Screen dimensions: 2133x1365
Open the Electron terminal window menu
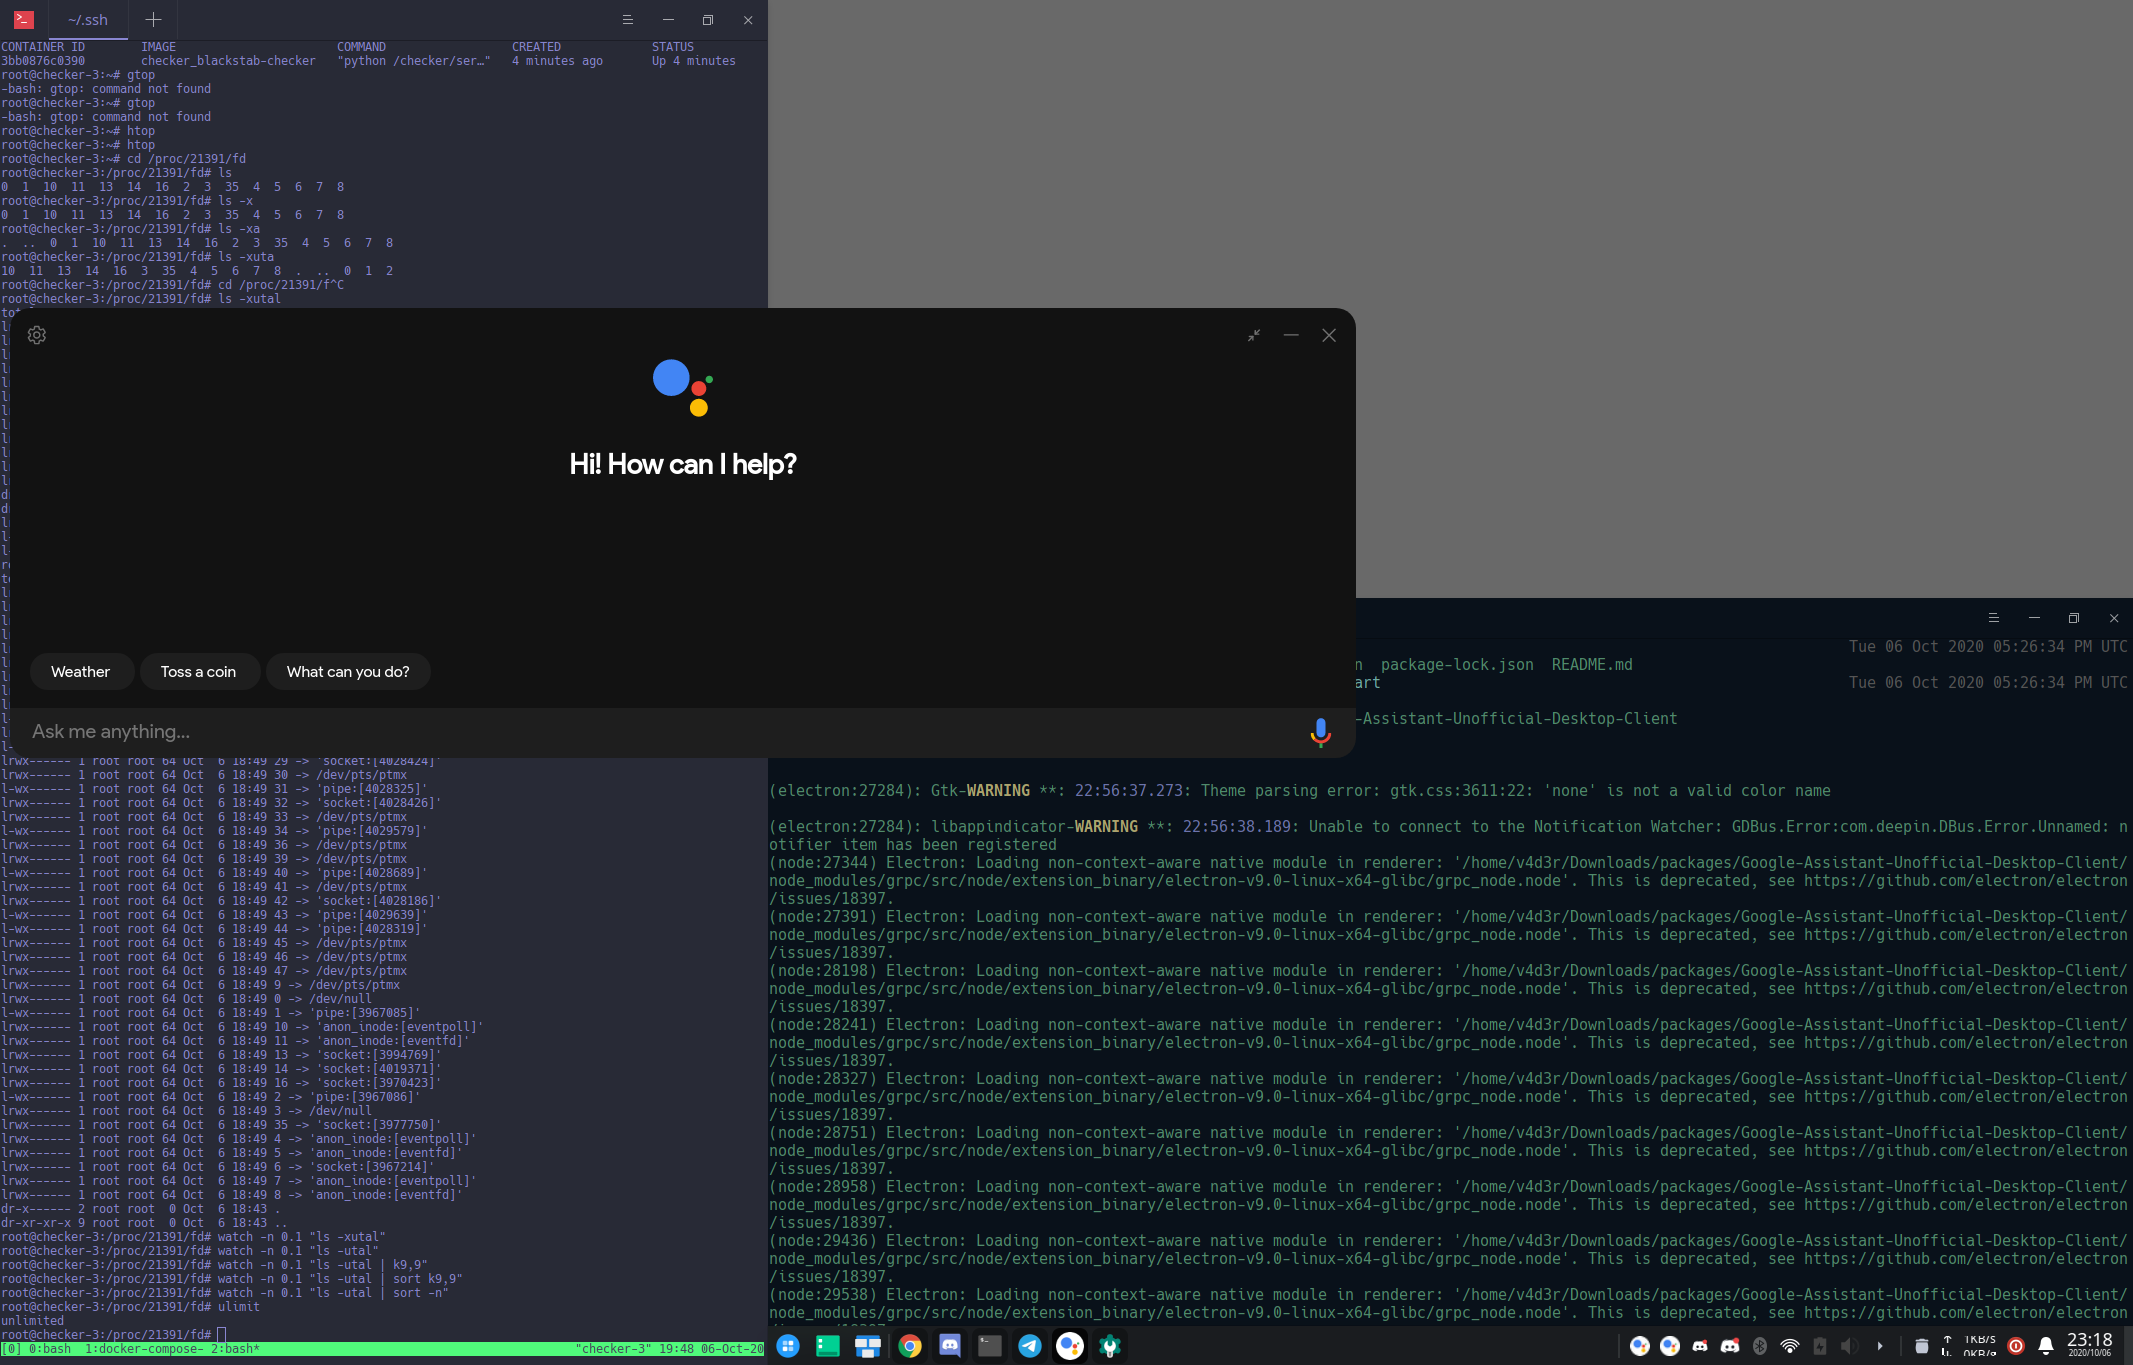1996,618
